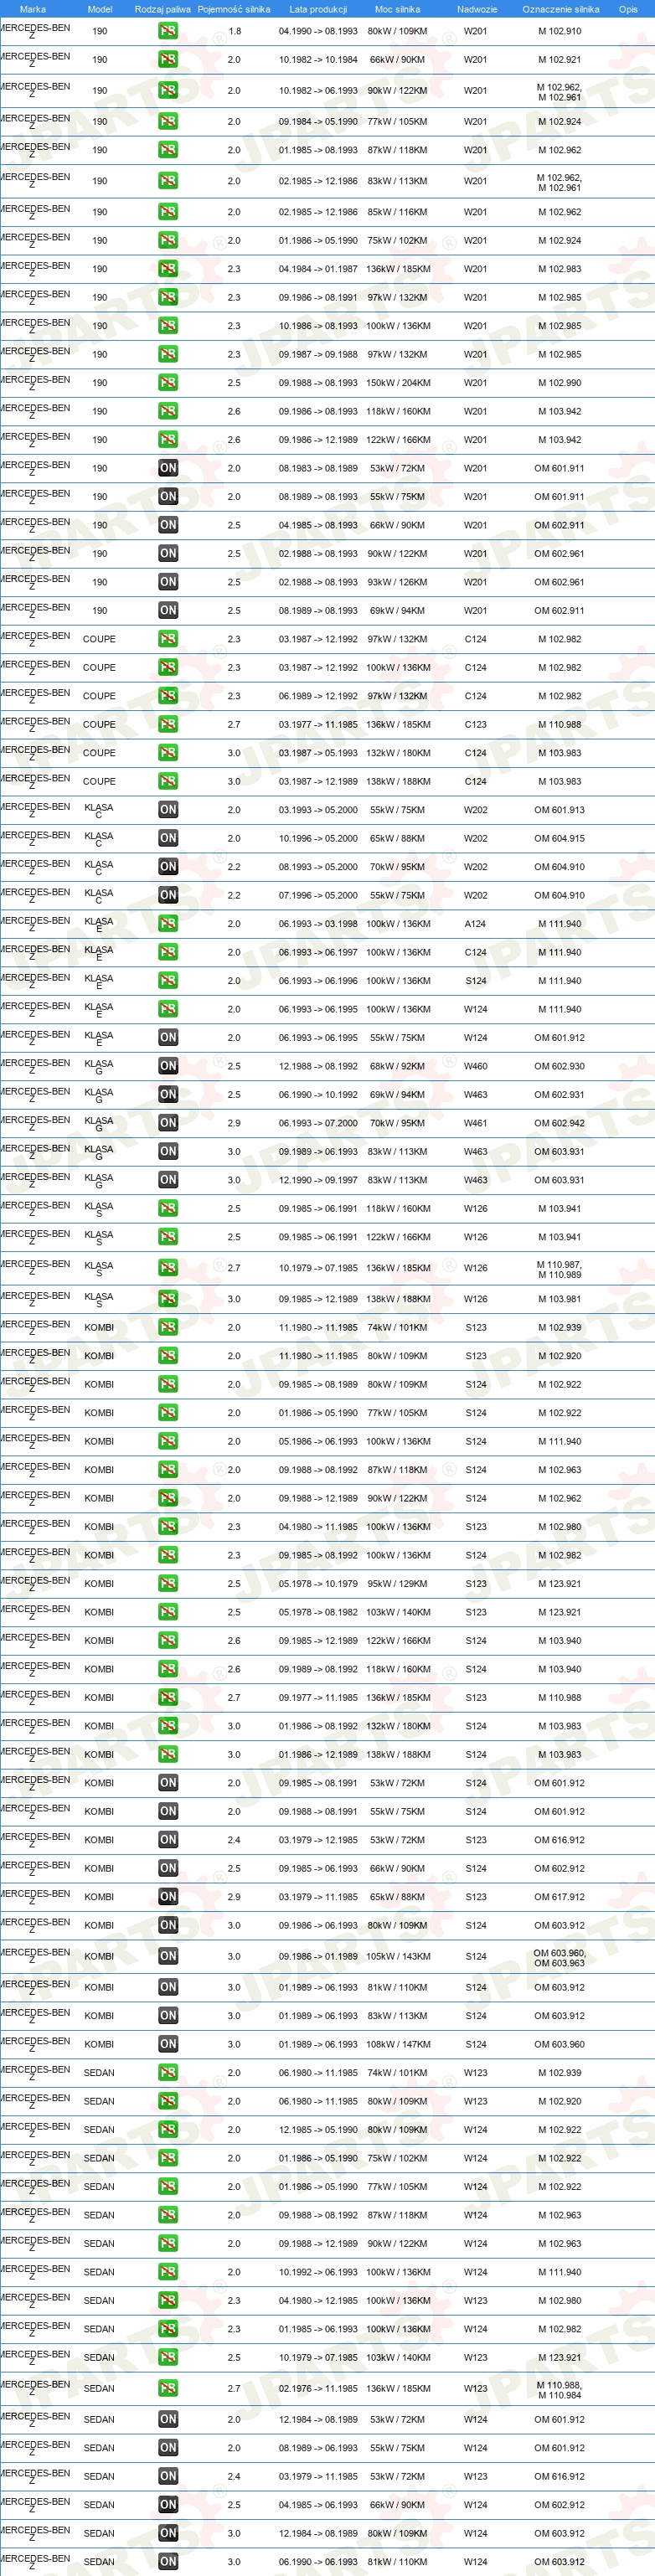Click the W460 body cell
The image size is (655, 2576).
[476, 1066]
